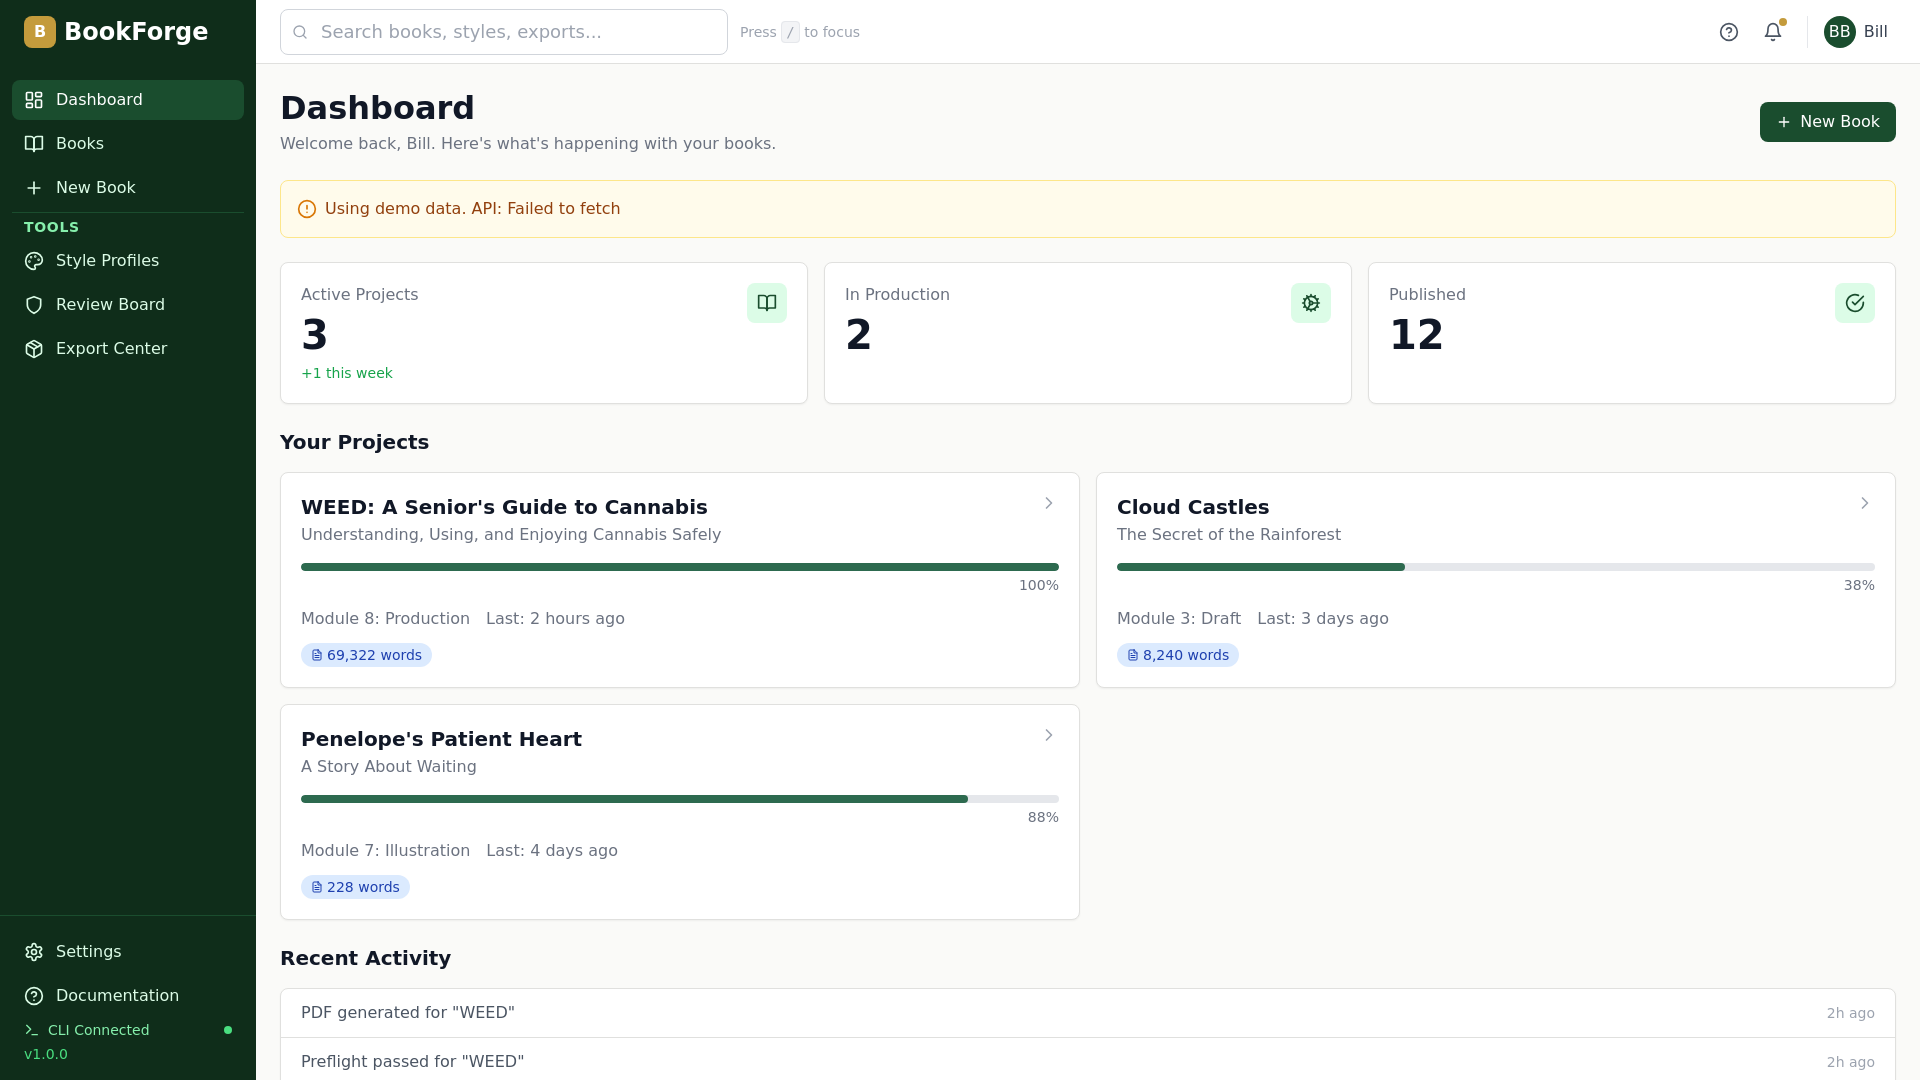Click the 8,240 words badge
1920x1080 pixels.
coord(1178,655)
